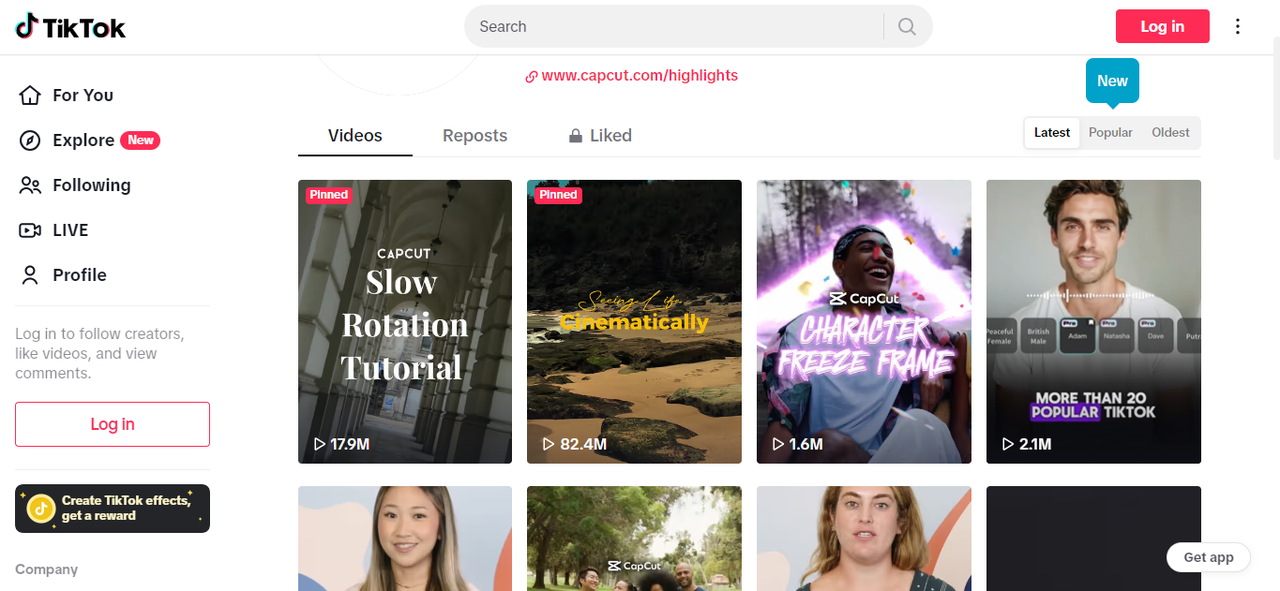Click the 82.4M view count

584,444
